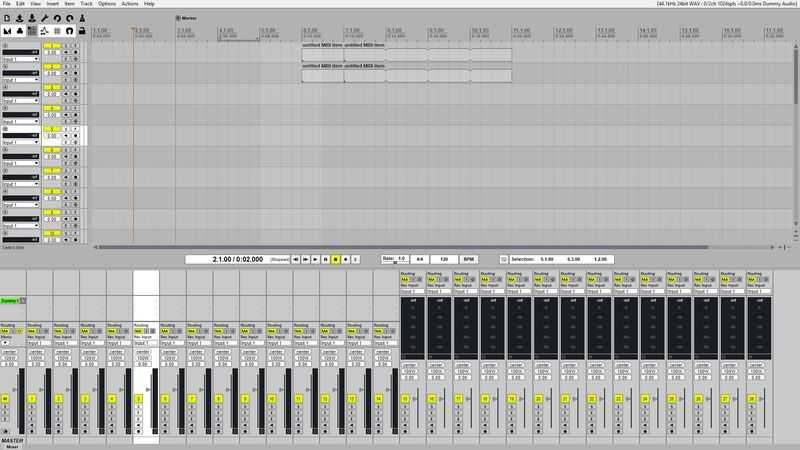Click the Open Project toolbar icon
The width and height of the screenshot is (800, 450).
click(x=19, y=18)
